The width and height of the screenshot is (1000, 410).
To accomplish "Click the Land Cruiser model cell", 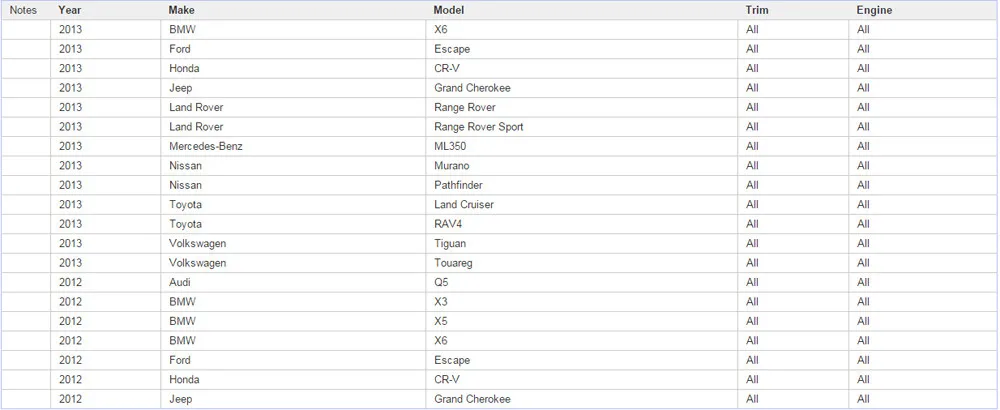I will pos(582,205).
